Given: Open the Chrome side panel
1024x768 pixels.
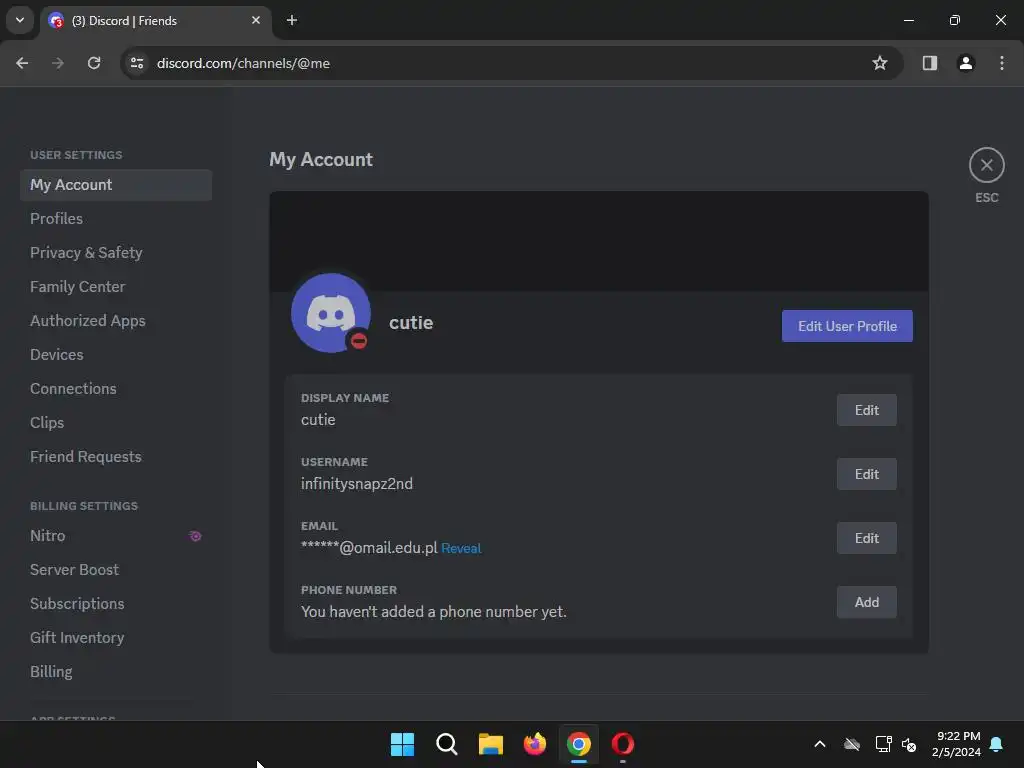Looking at the screenshot, I should pos(930,63).
